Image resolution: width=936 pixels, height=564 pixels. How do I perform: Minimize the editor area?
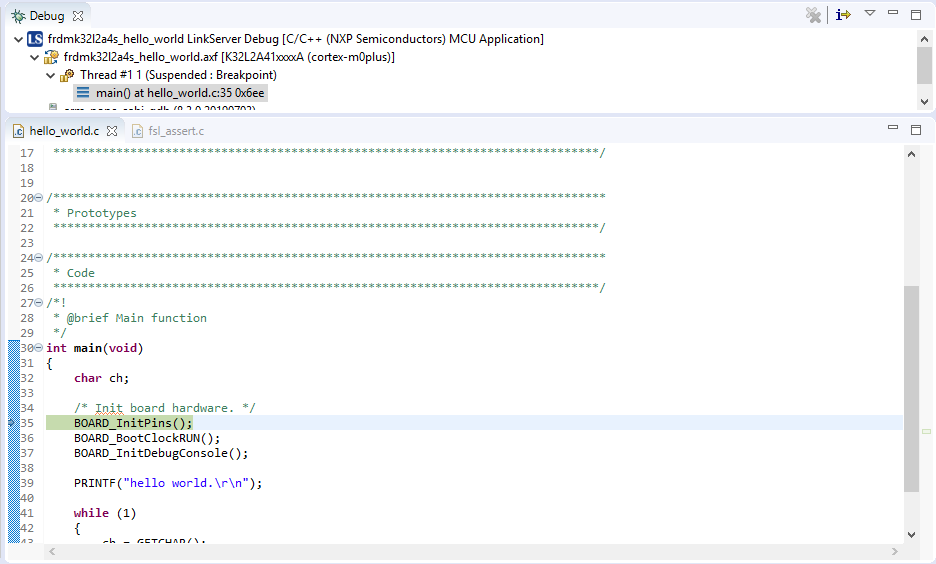click(x=893, y=129)
